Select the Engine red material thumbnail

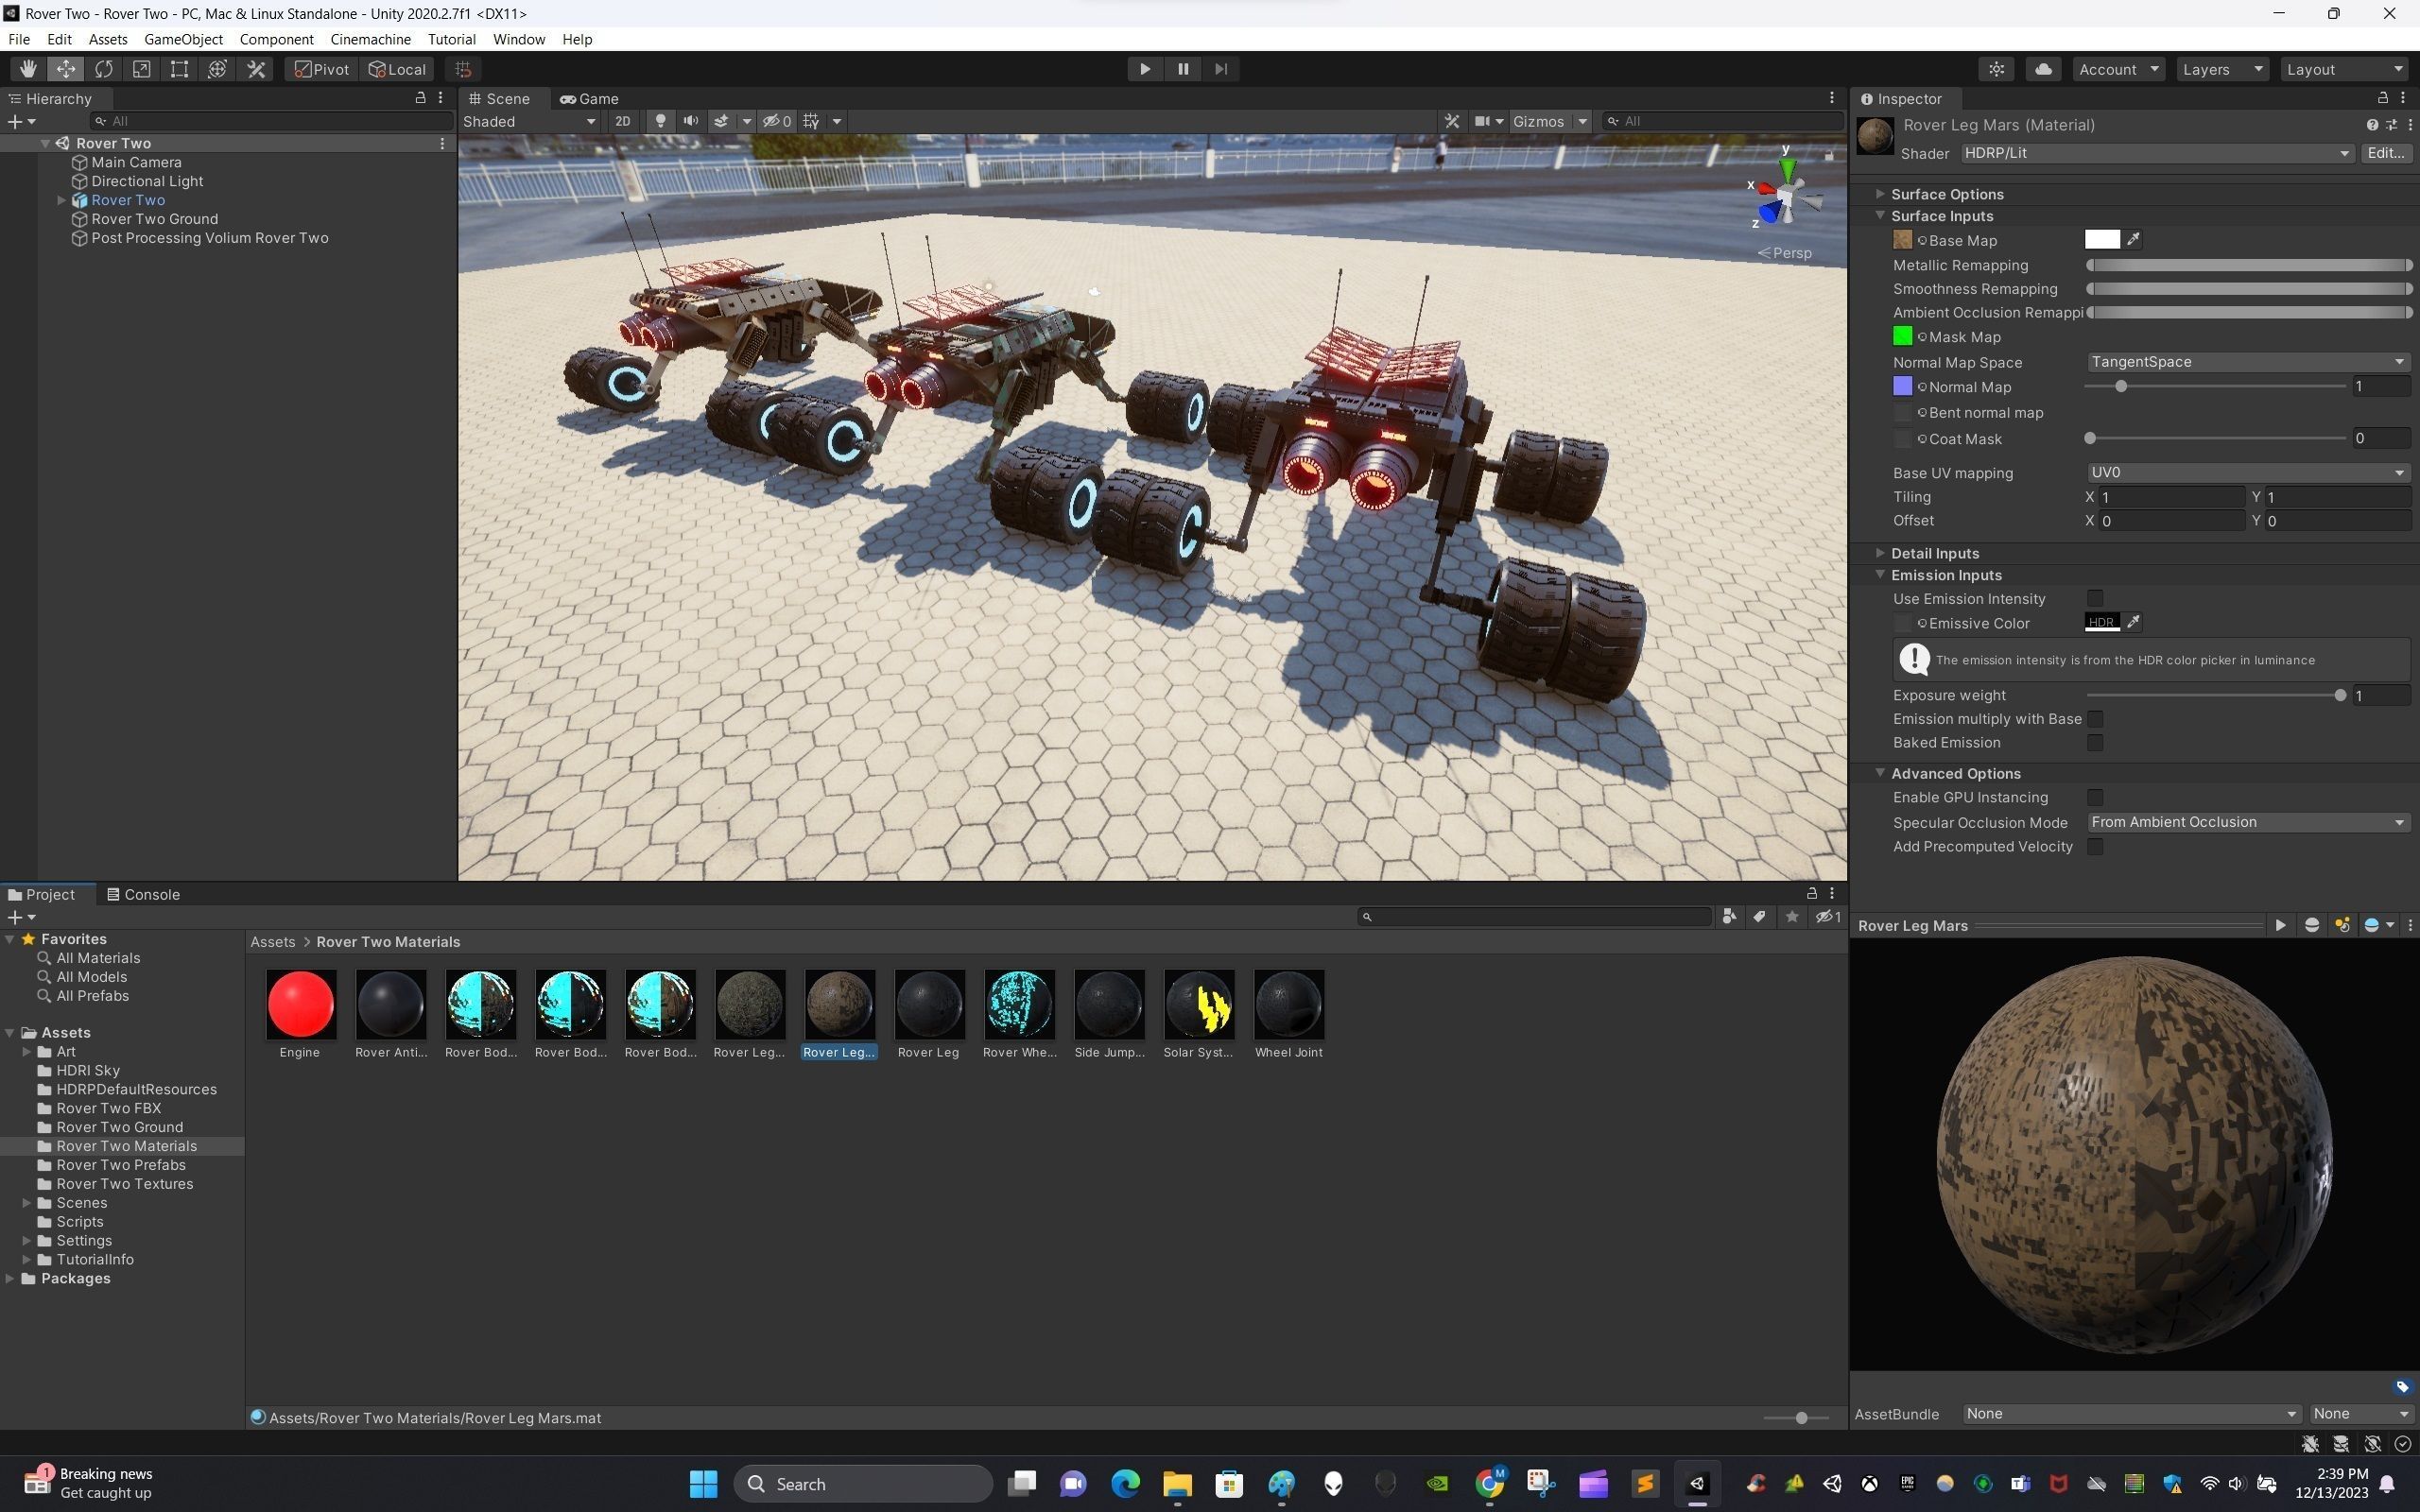[x=300, y=1004]
